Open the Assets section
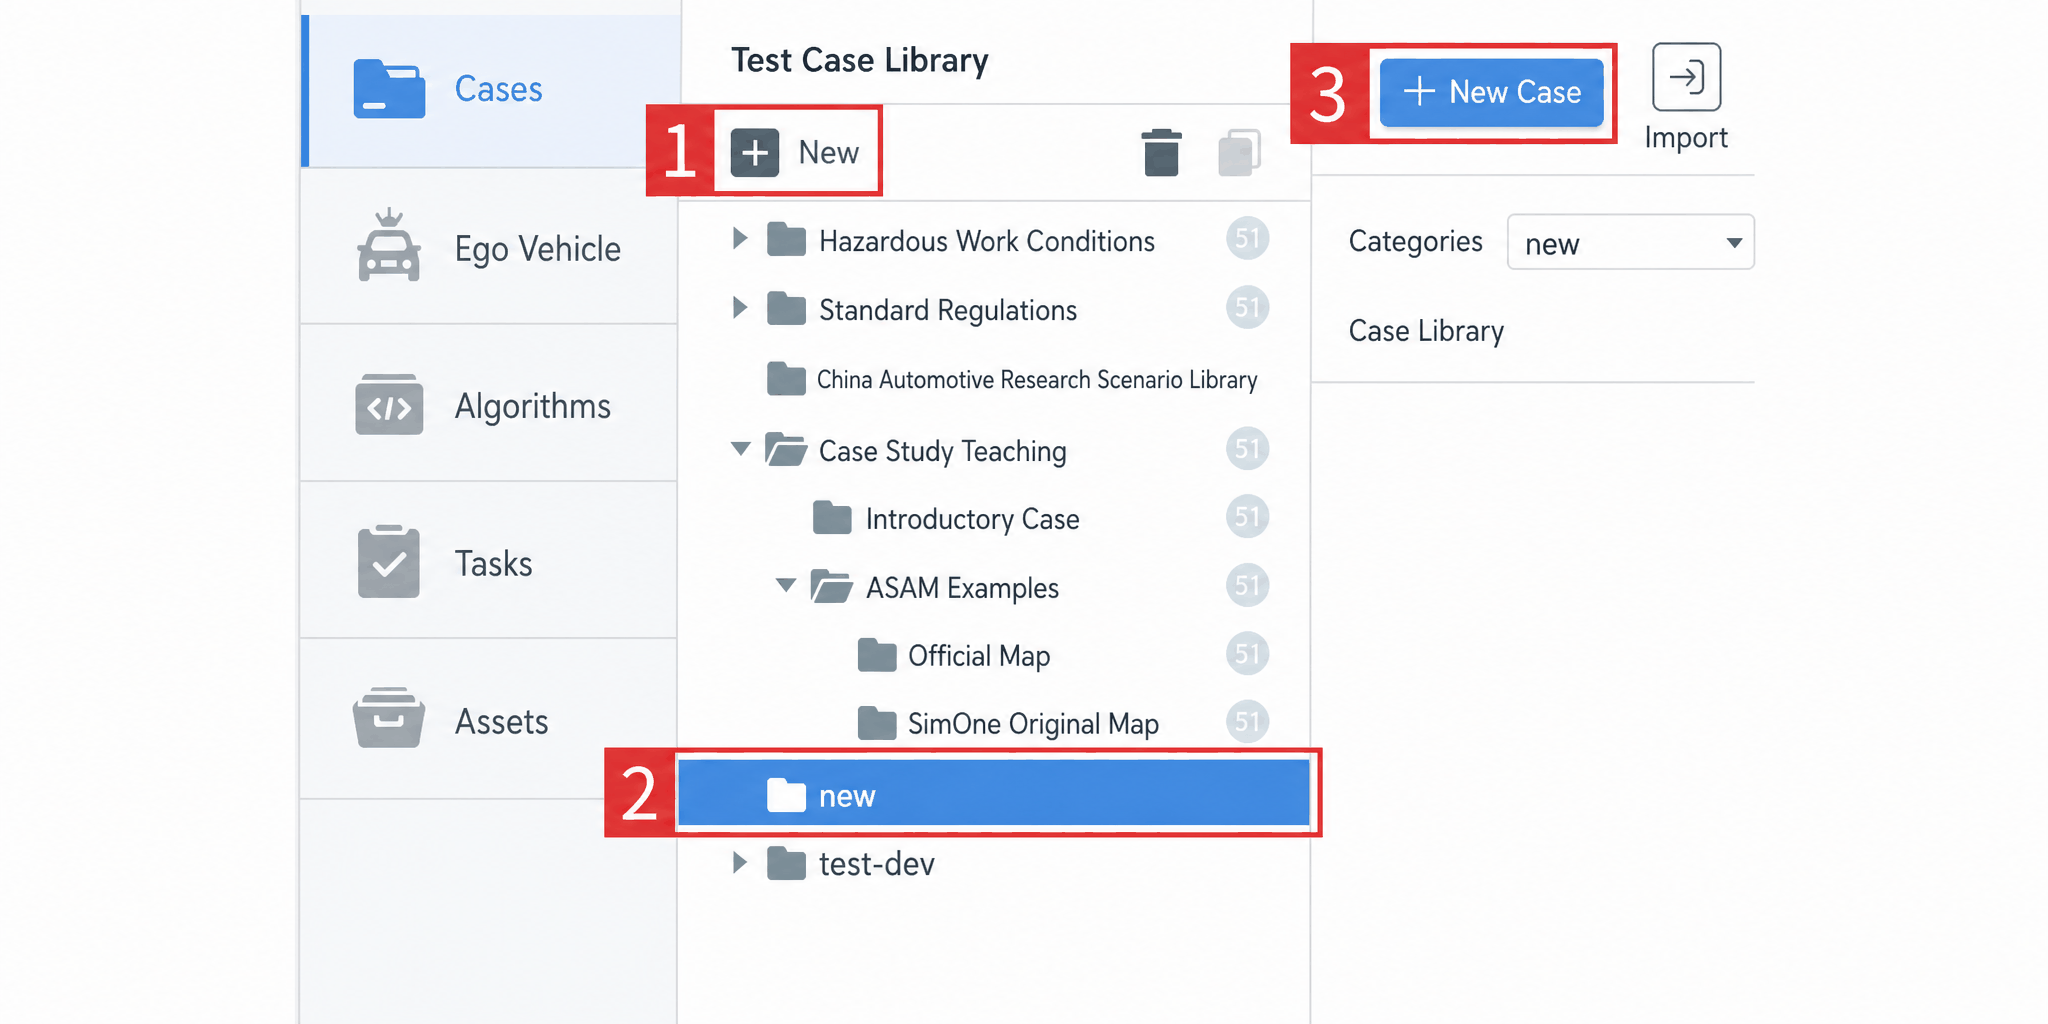 (489, 719)
